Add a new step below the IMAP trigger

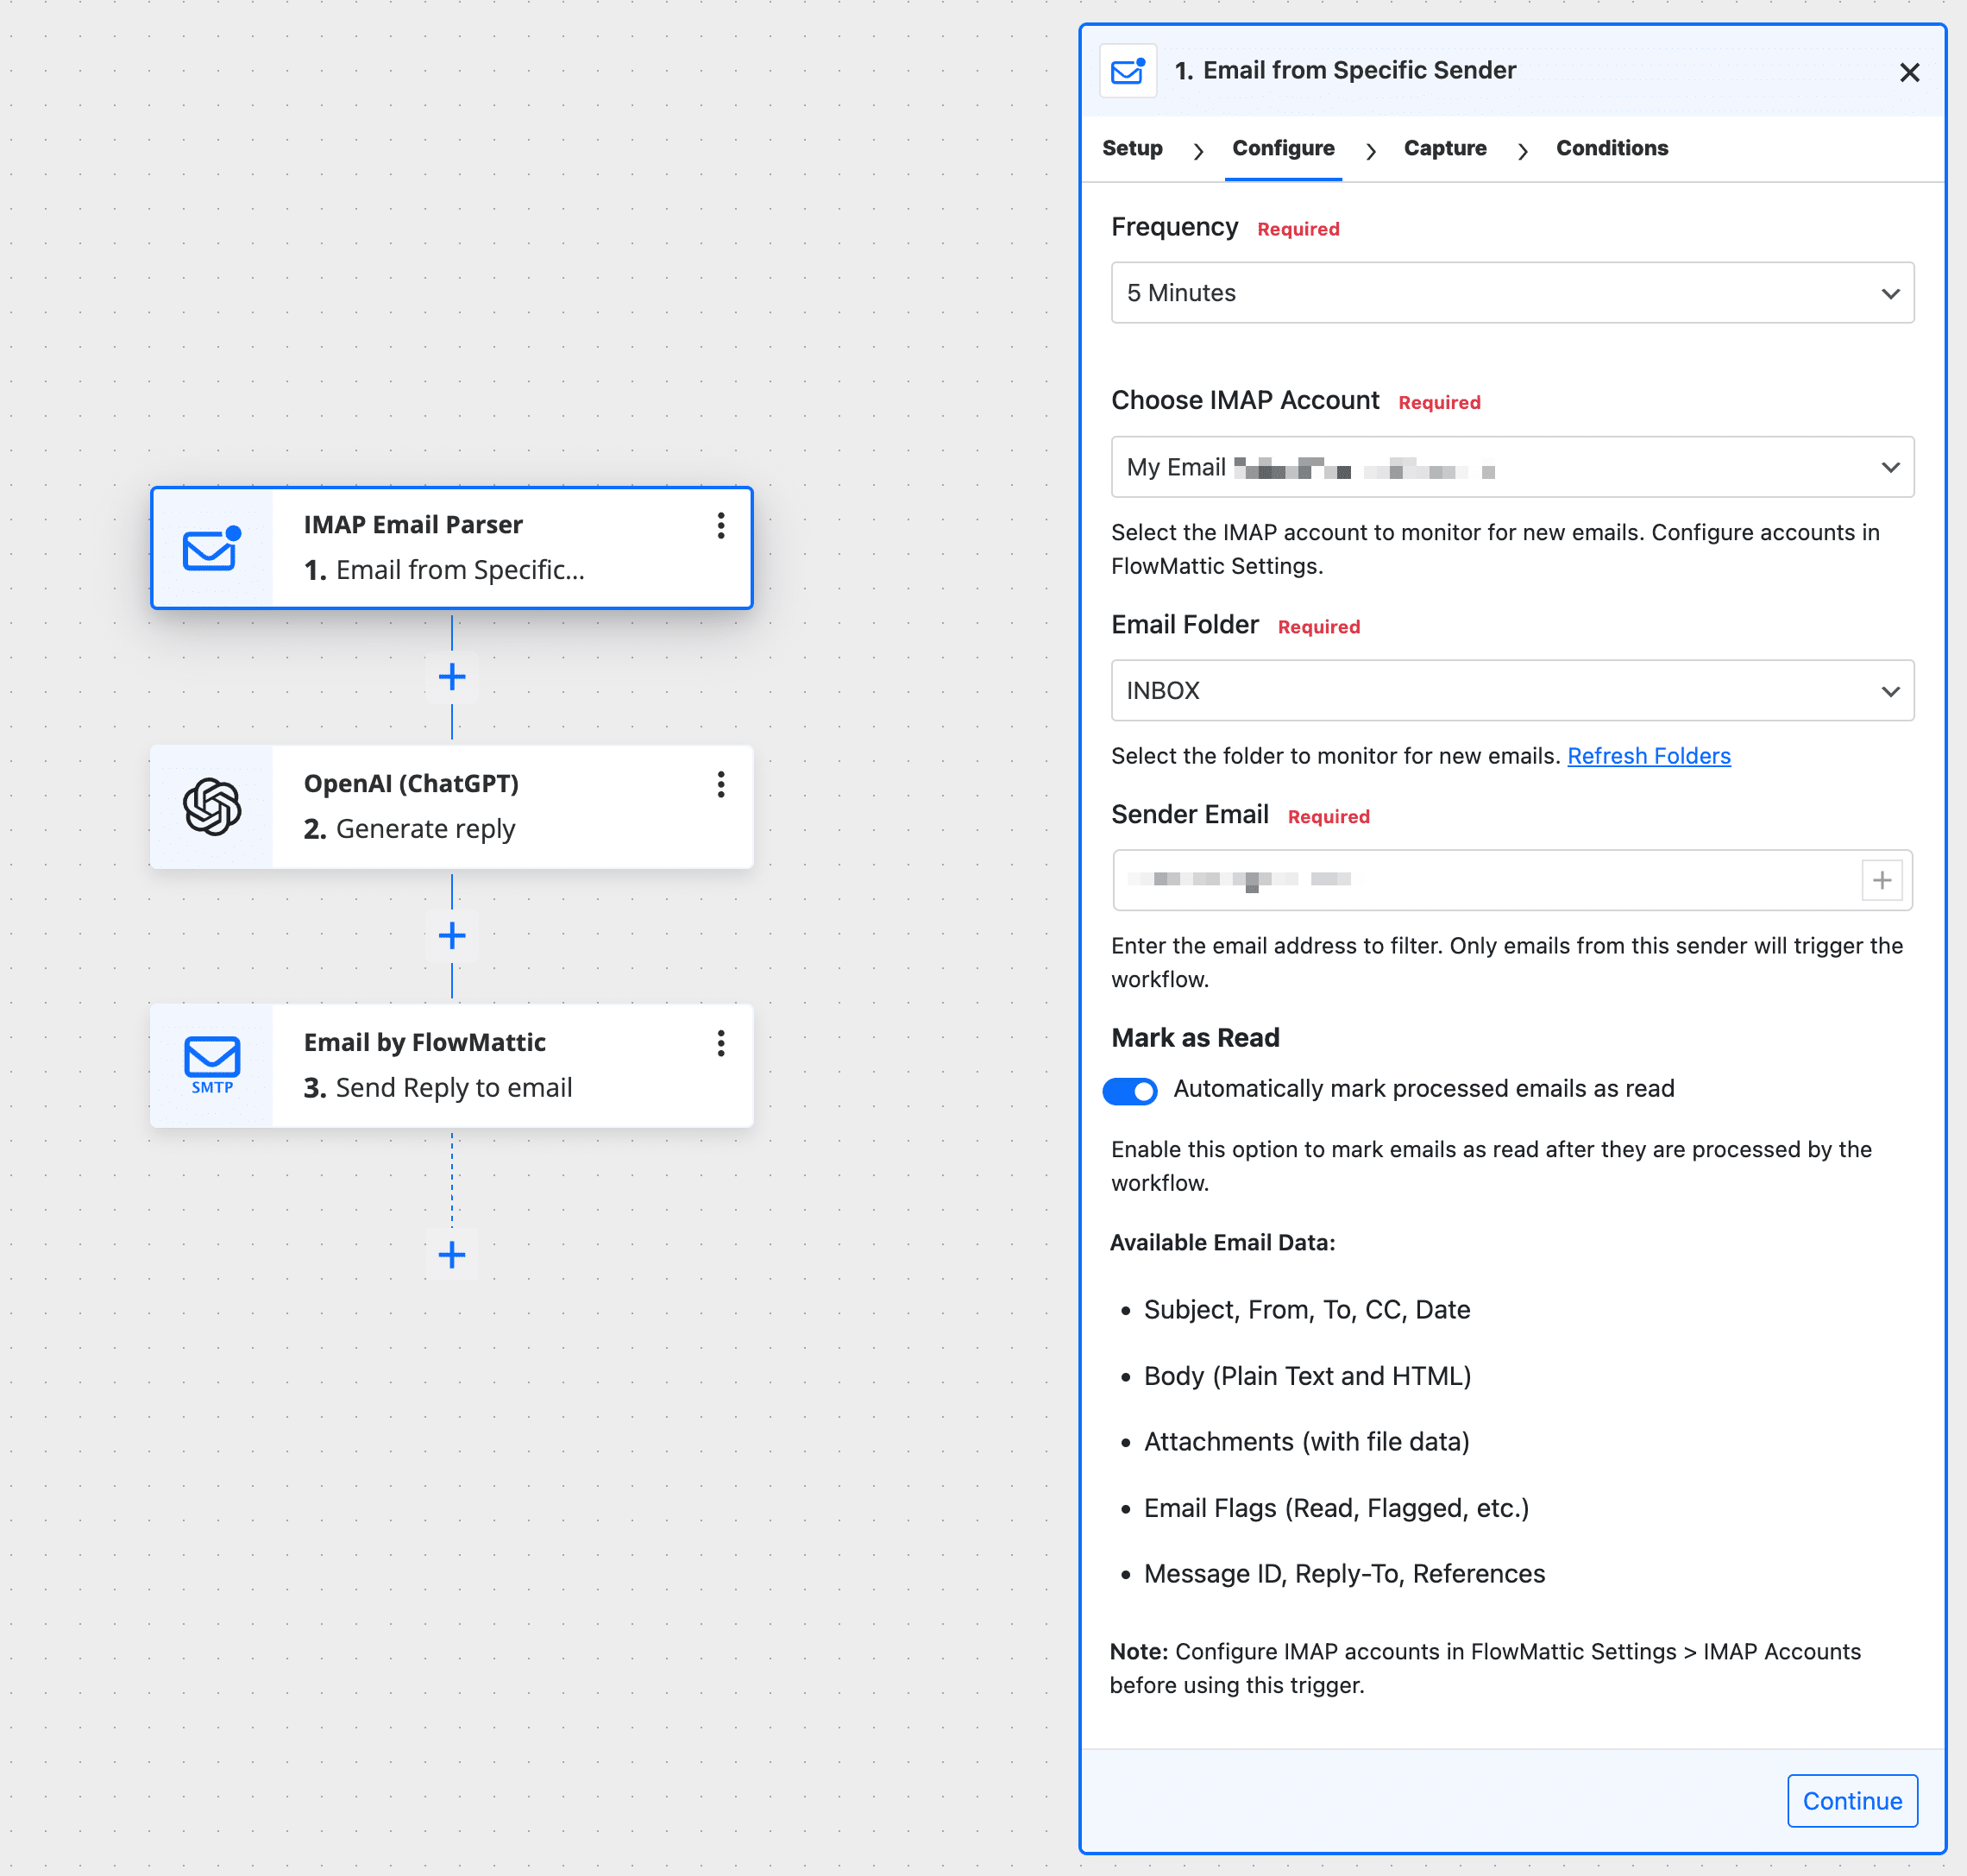[x=451, y=677]
